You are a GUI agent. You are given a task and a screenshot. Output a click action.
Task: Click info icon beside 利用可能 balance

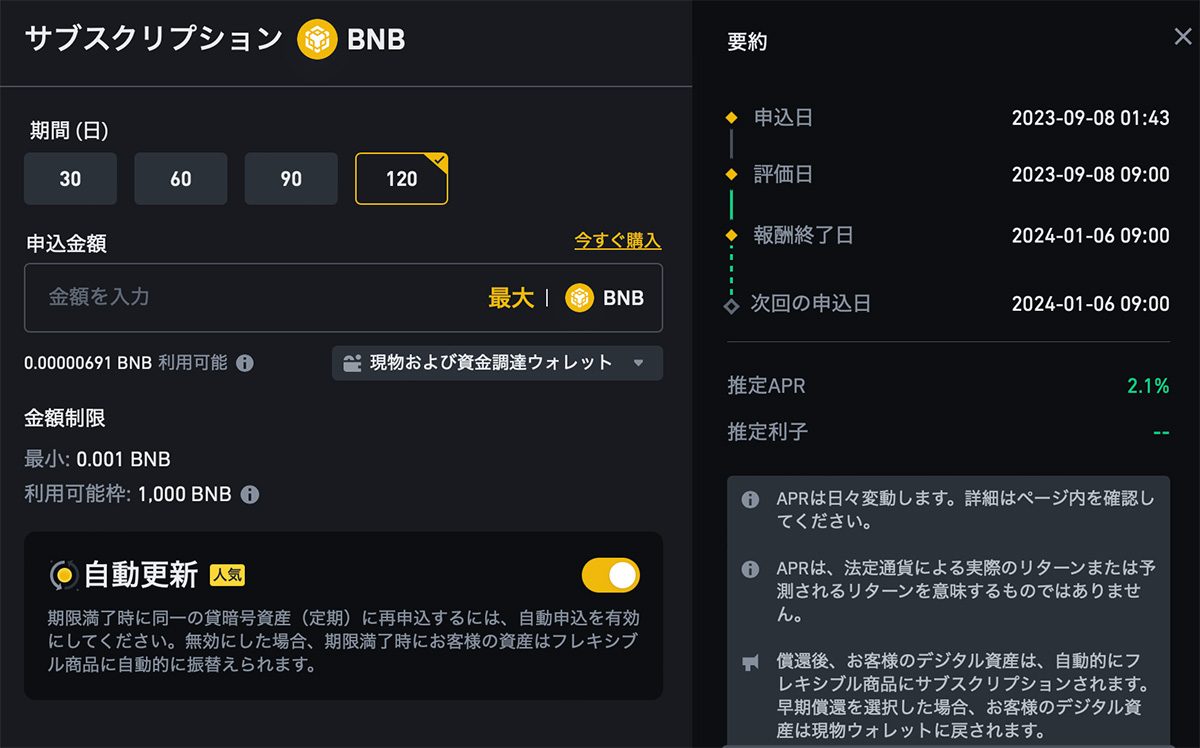pyautogui.click(x=244, y=363)
